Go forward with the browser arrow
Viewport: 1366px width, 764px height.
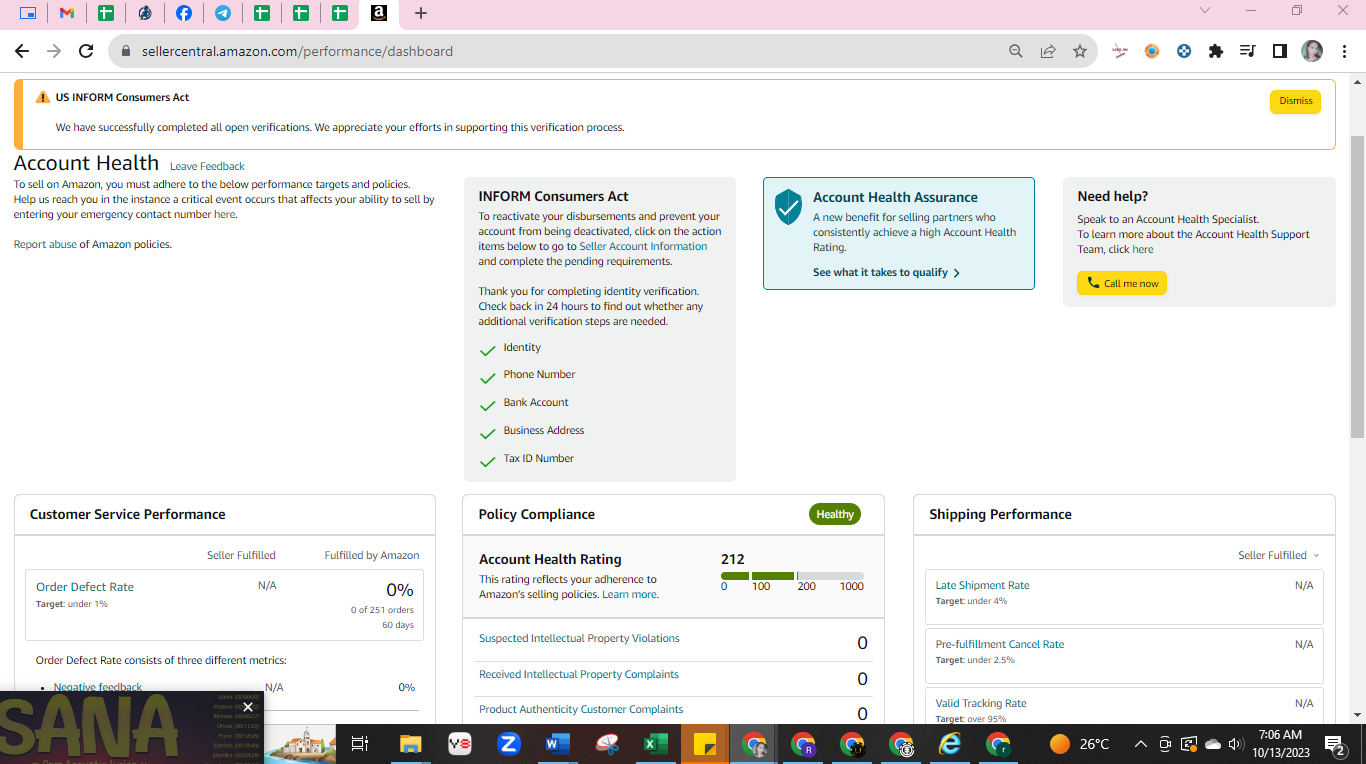(54, 51)
